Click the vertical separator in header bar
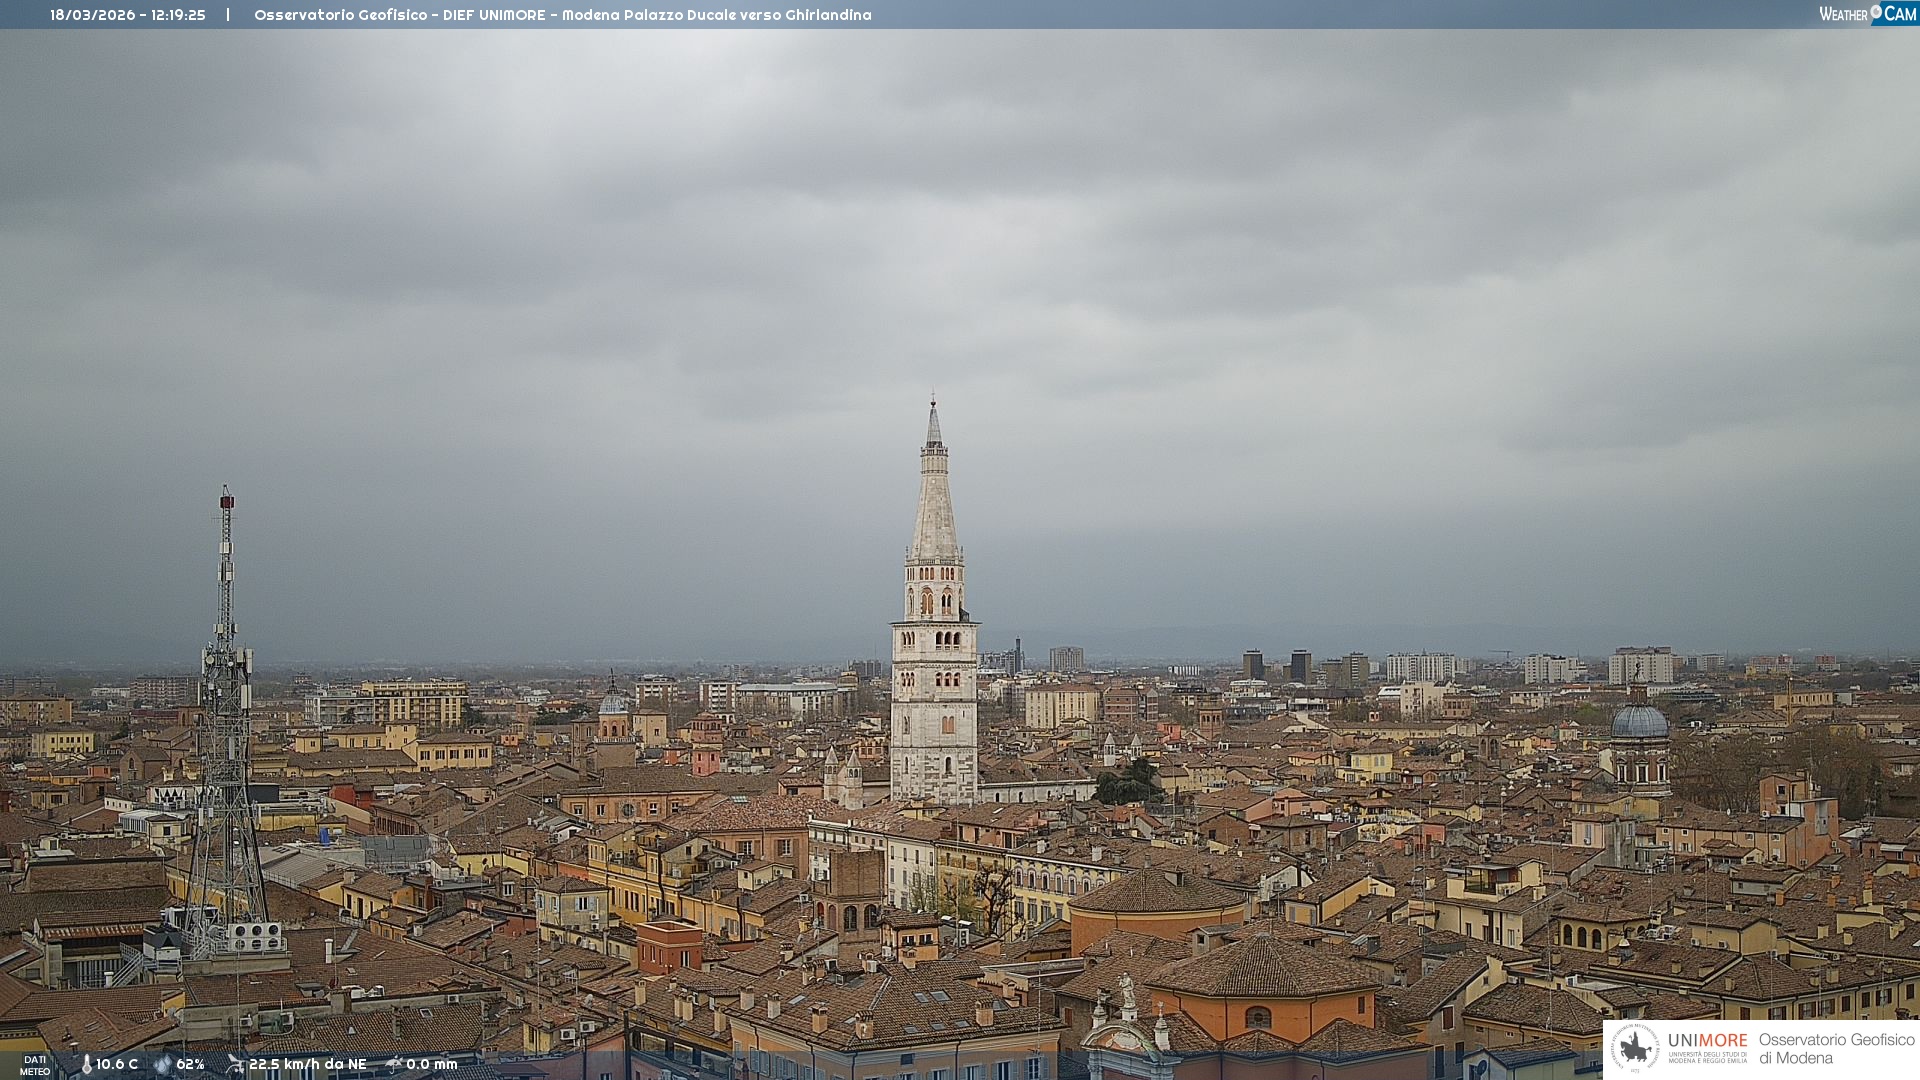 click(228, 15)
